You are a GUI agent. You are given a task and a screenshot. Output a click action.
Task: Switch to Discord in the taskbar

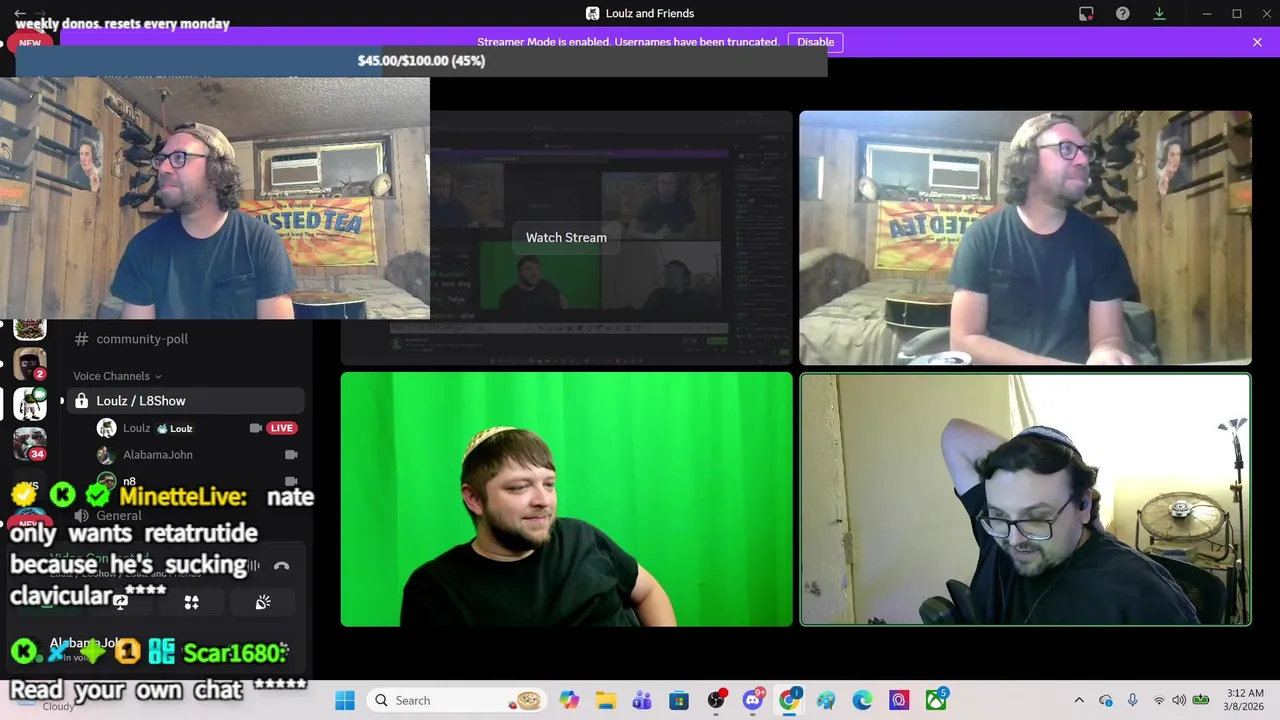(753, 700)
